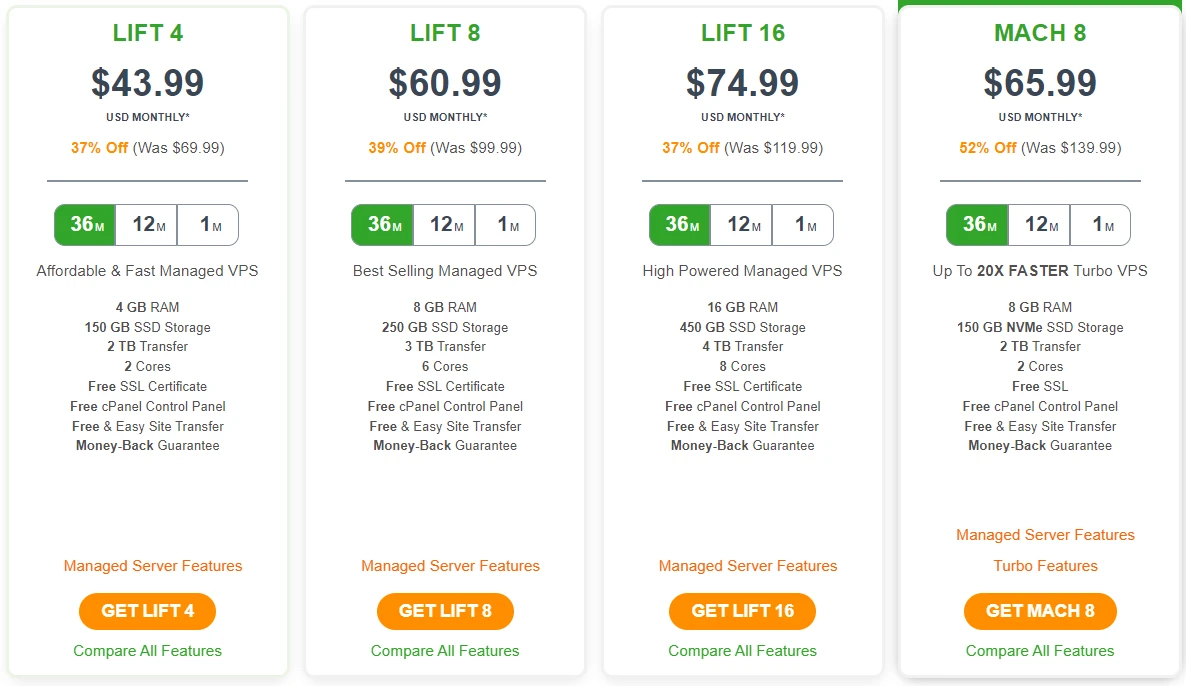Click Compare All Features for MACH 8

coord(1040,650)
